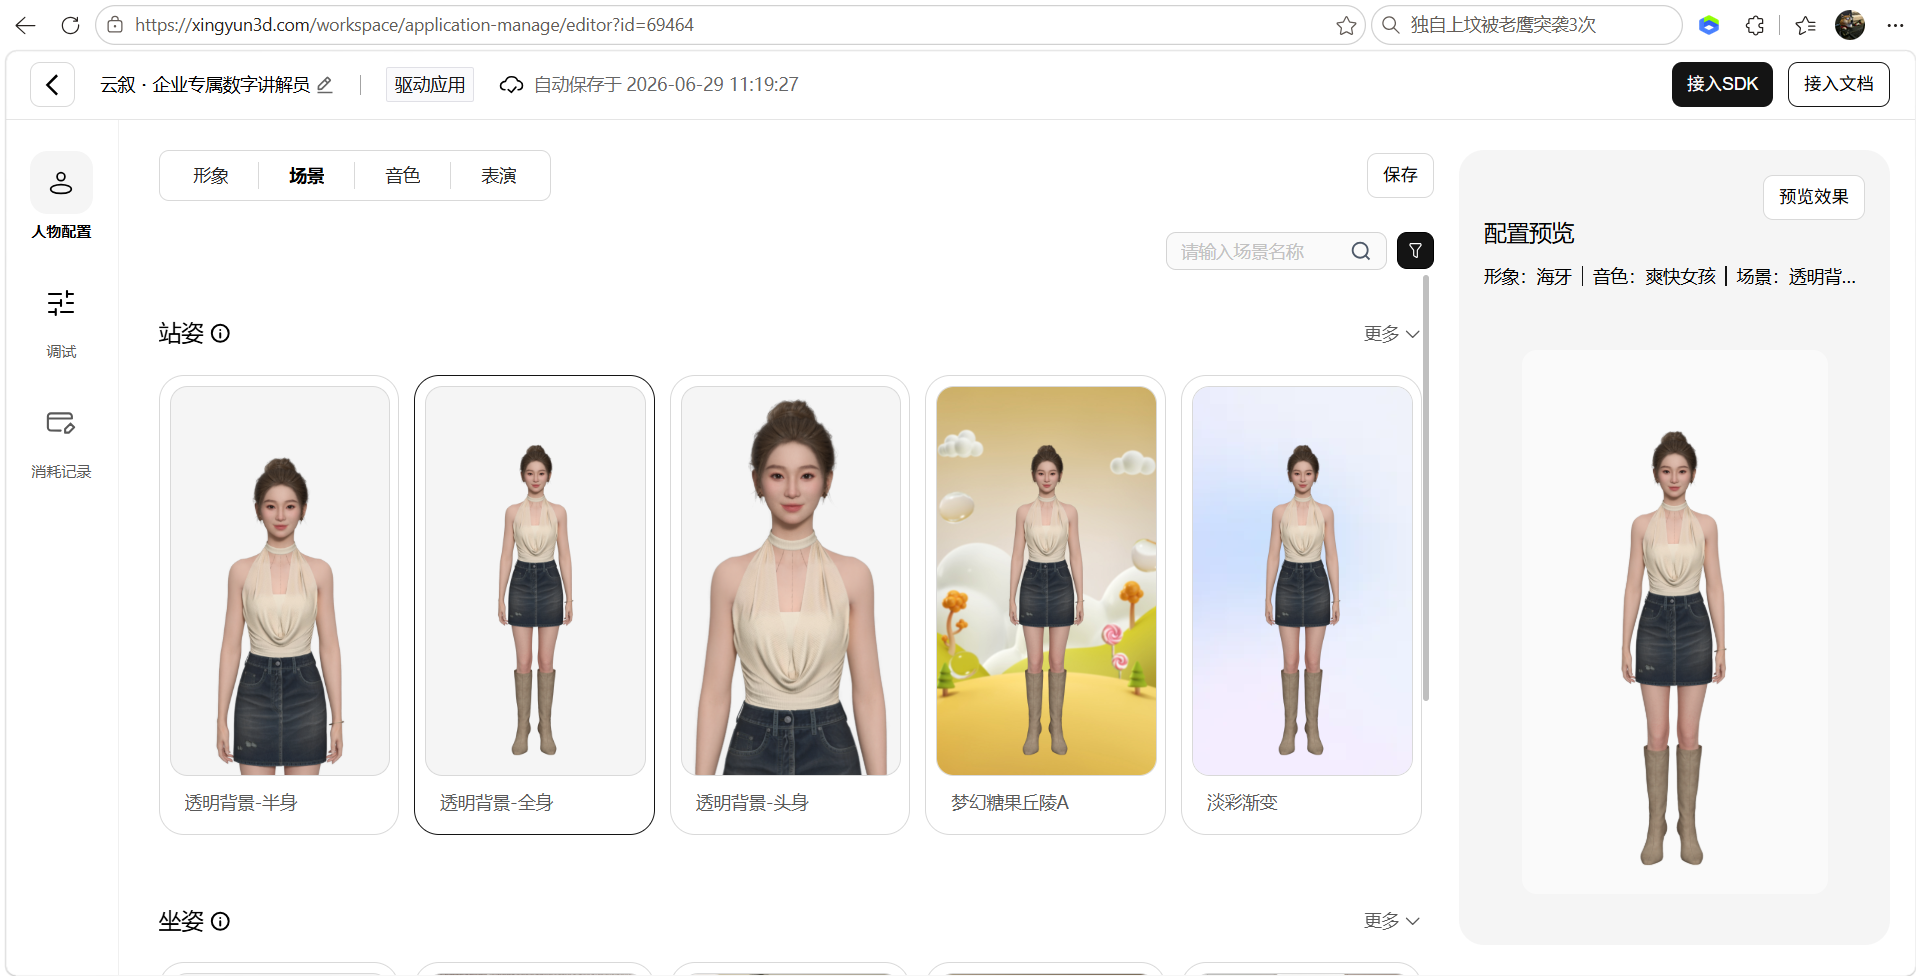
Task: Select the 梦幻糖果丘陵A scene thumbnail
Action: pos(1046,581)
